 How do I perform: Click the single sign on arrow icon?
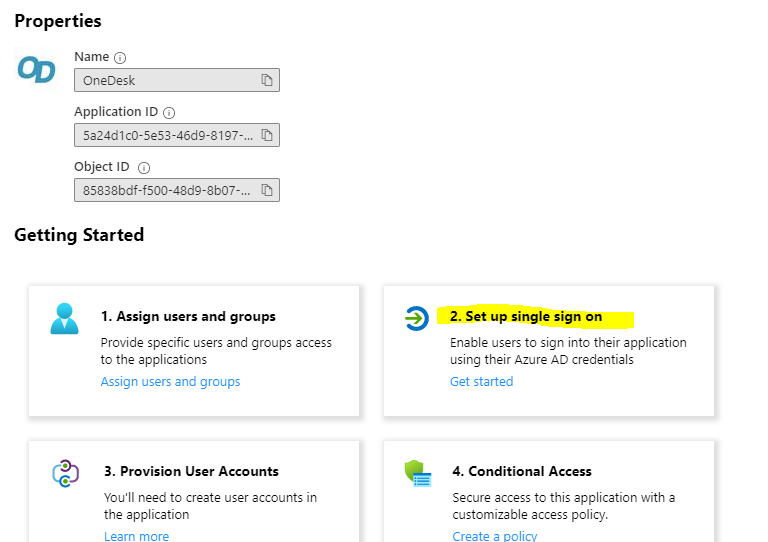coord(416,318)
